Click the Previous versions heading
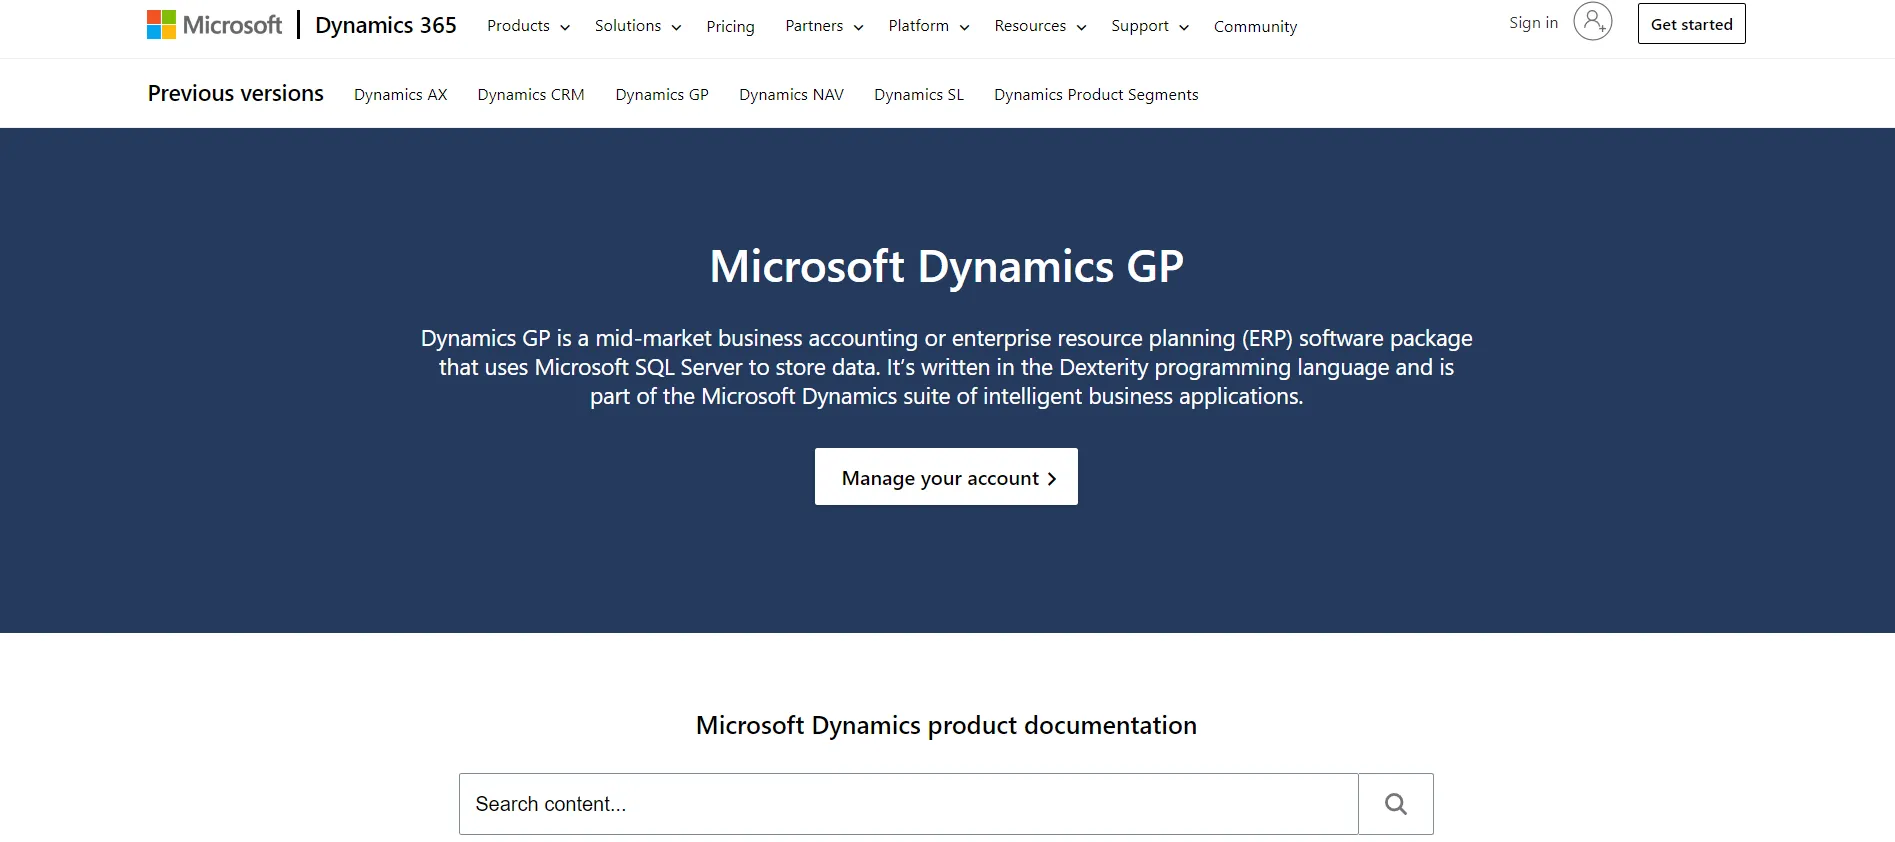Image resolution: width=1895 pixels, height=842 pixels. 236,93
